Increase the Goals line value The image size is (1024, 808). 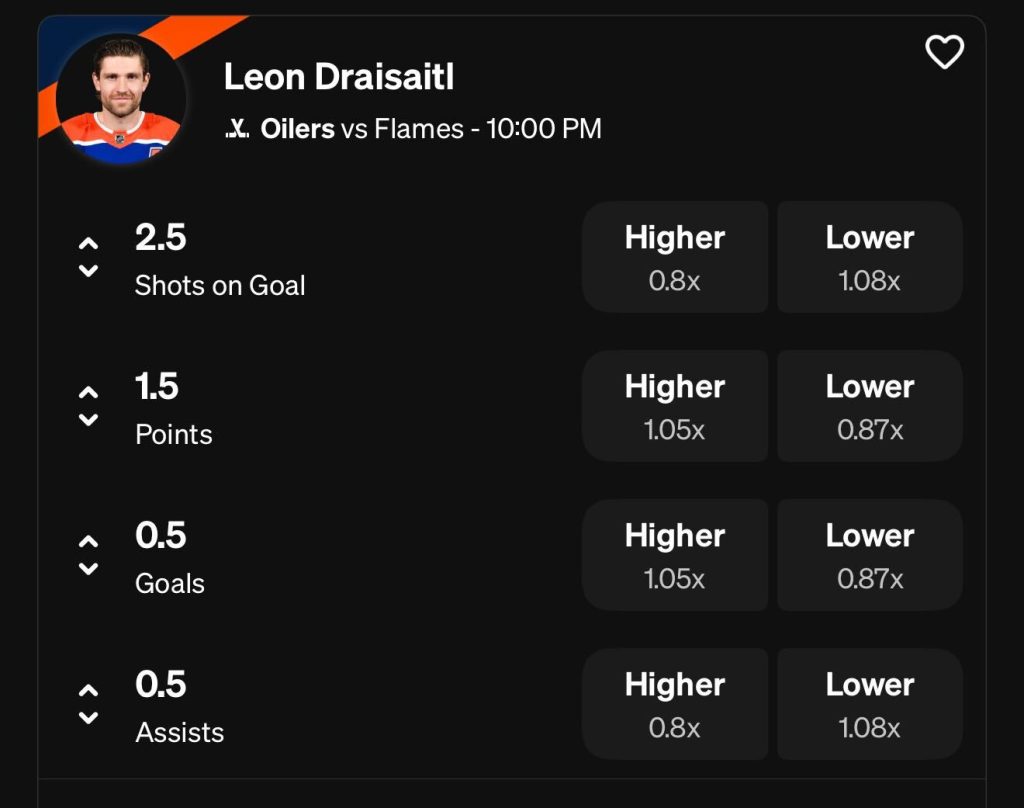(88, 541)
